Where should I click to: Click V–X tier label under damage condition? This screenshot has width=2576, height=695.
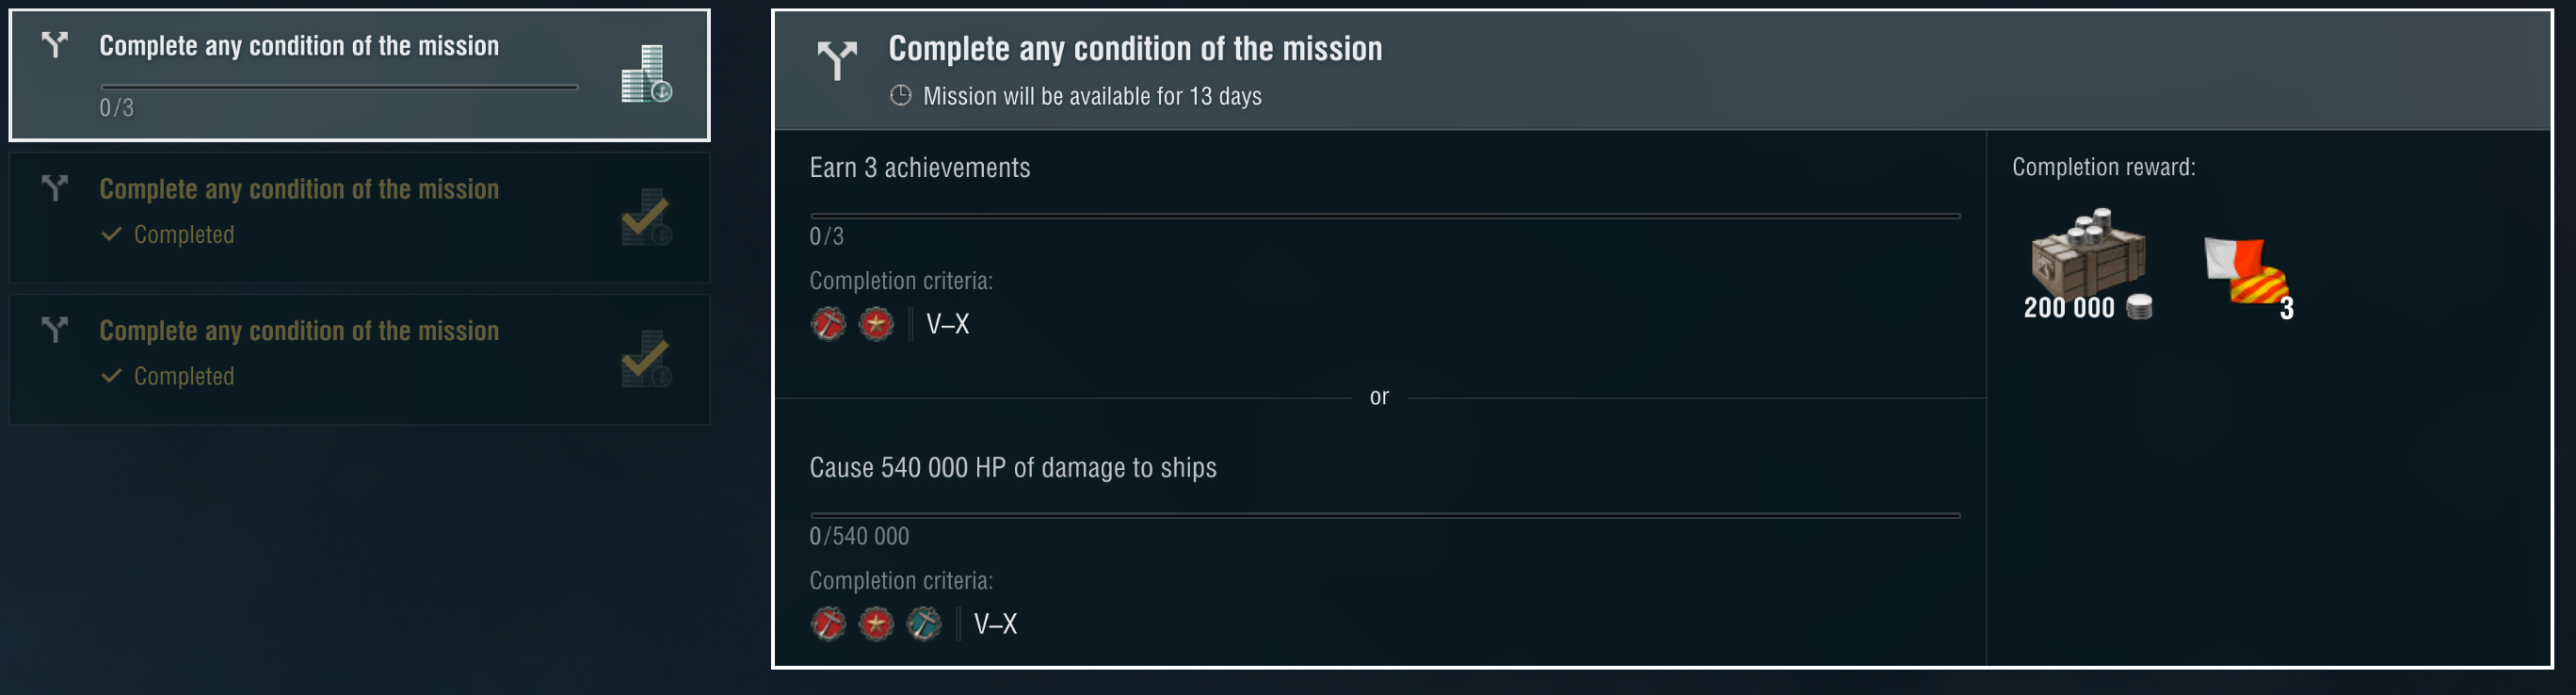[x=995, y=624]
